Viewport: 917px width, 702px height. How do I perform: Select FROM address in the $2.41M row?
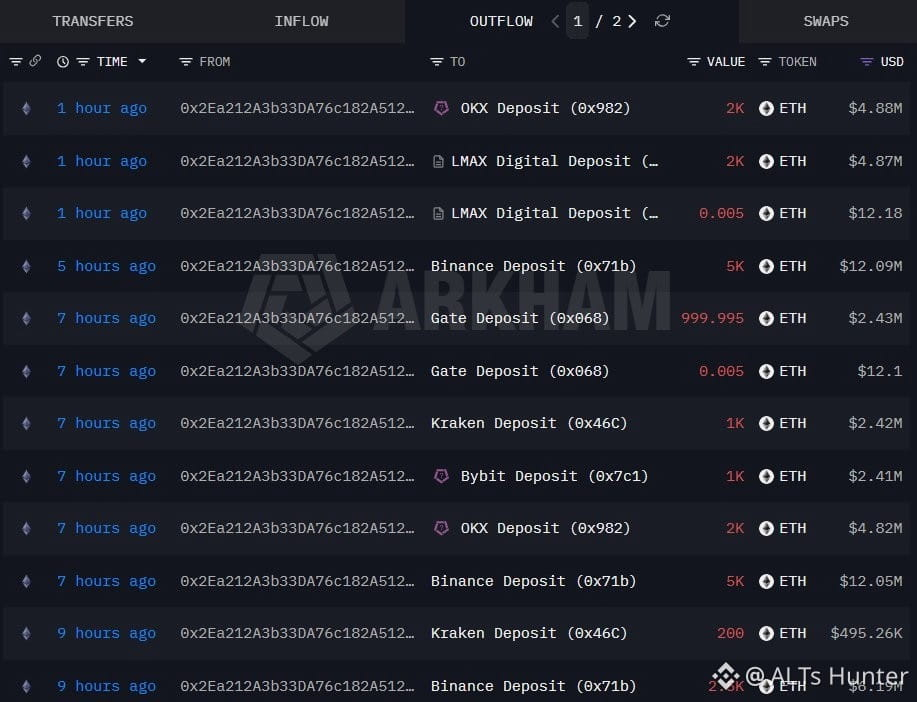pos(297,476)
